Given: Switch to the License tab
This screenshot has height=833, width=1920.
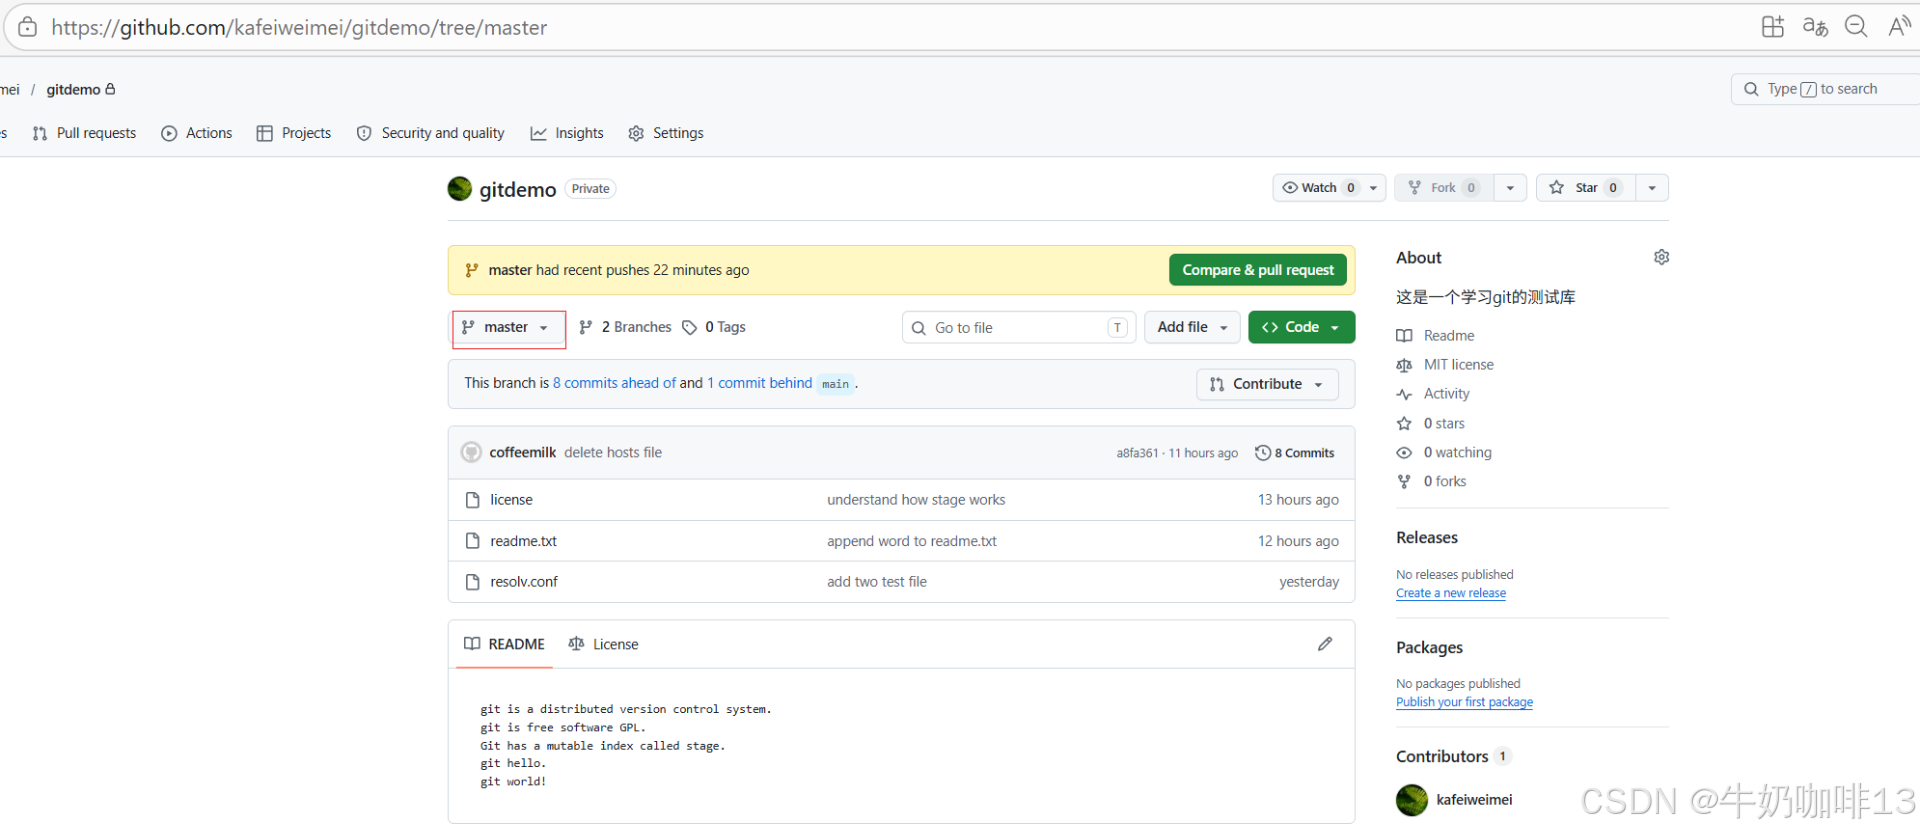Looking at the screenshot, I should coord(603,645).
